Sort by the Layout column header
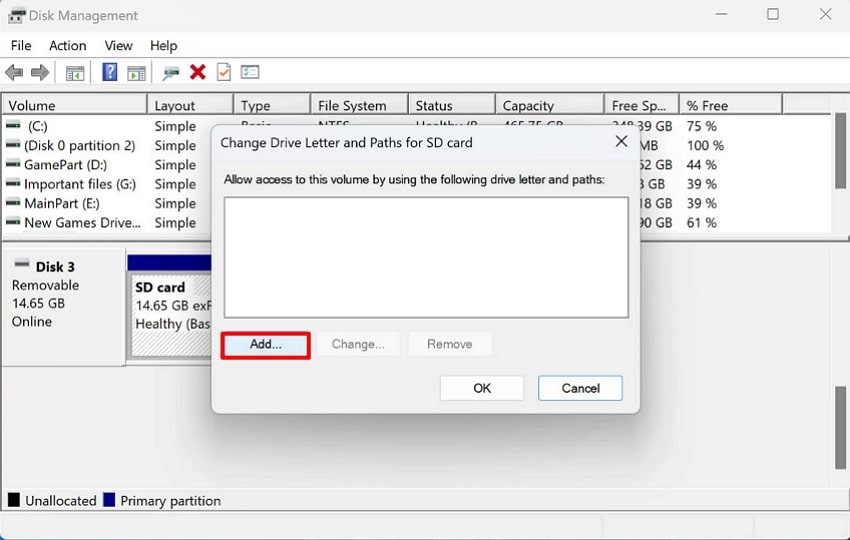Image resolution: width=850 pixels, height=540 pixels. pos(190,105)
